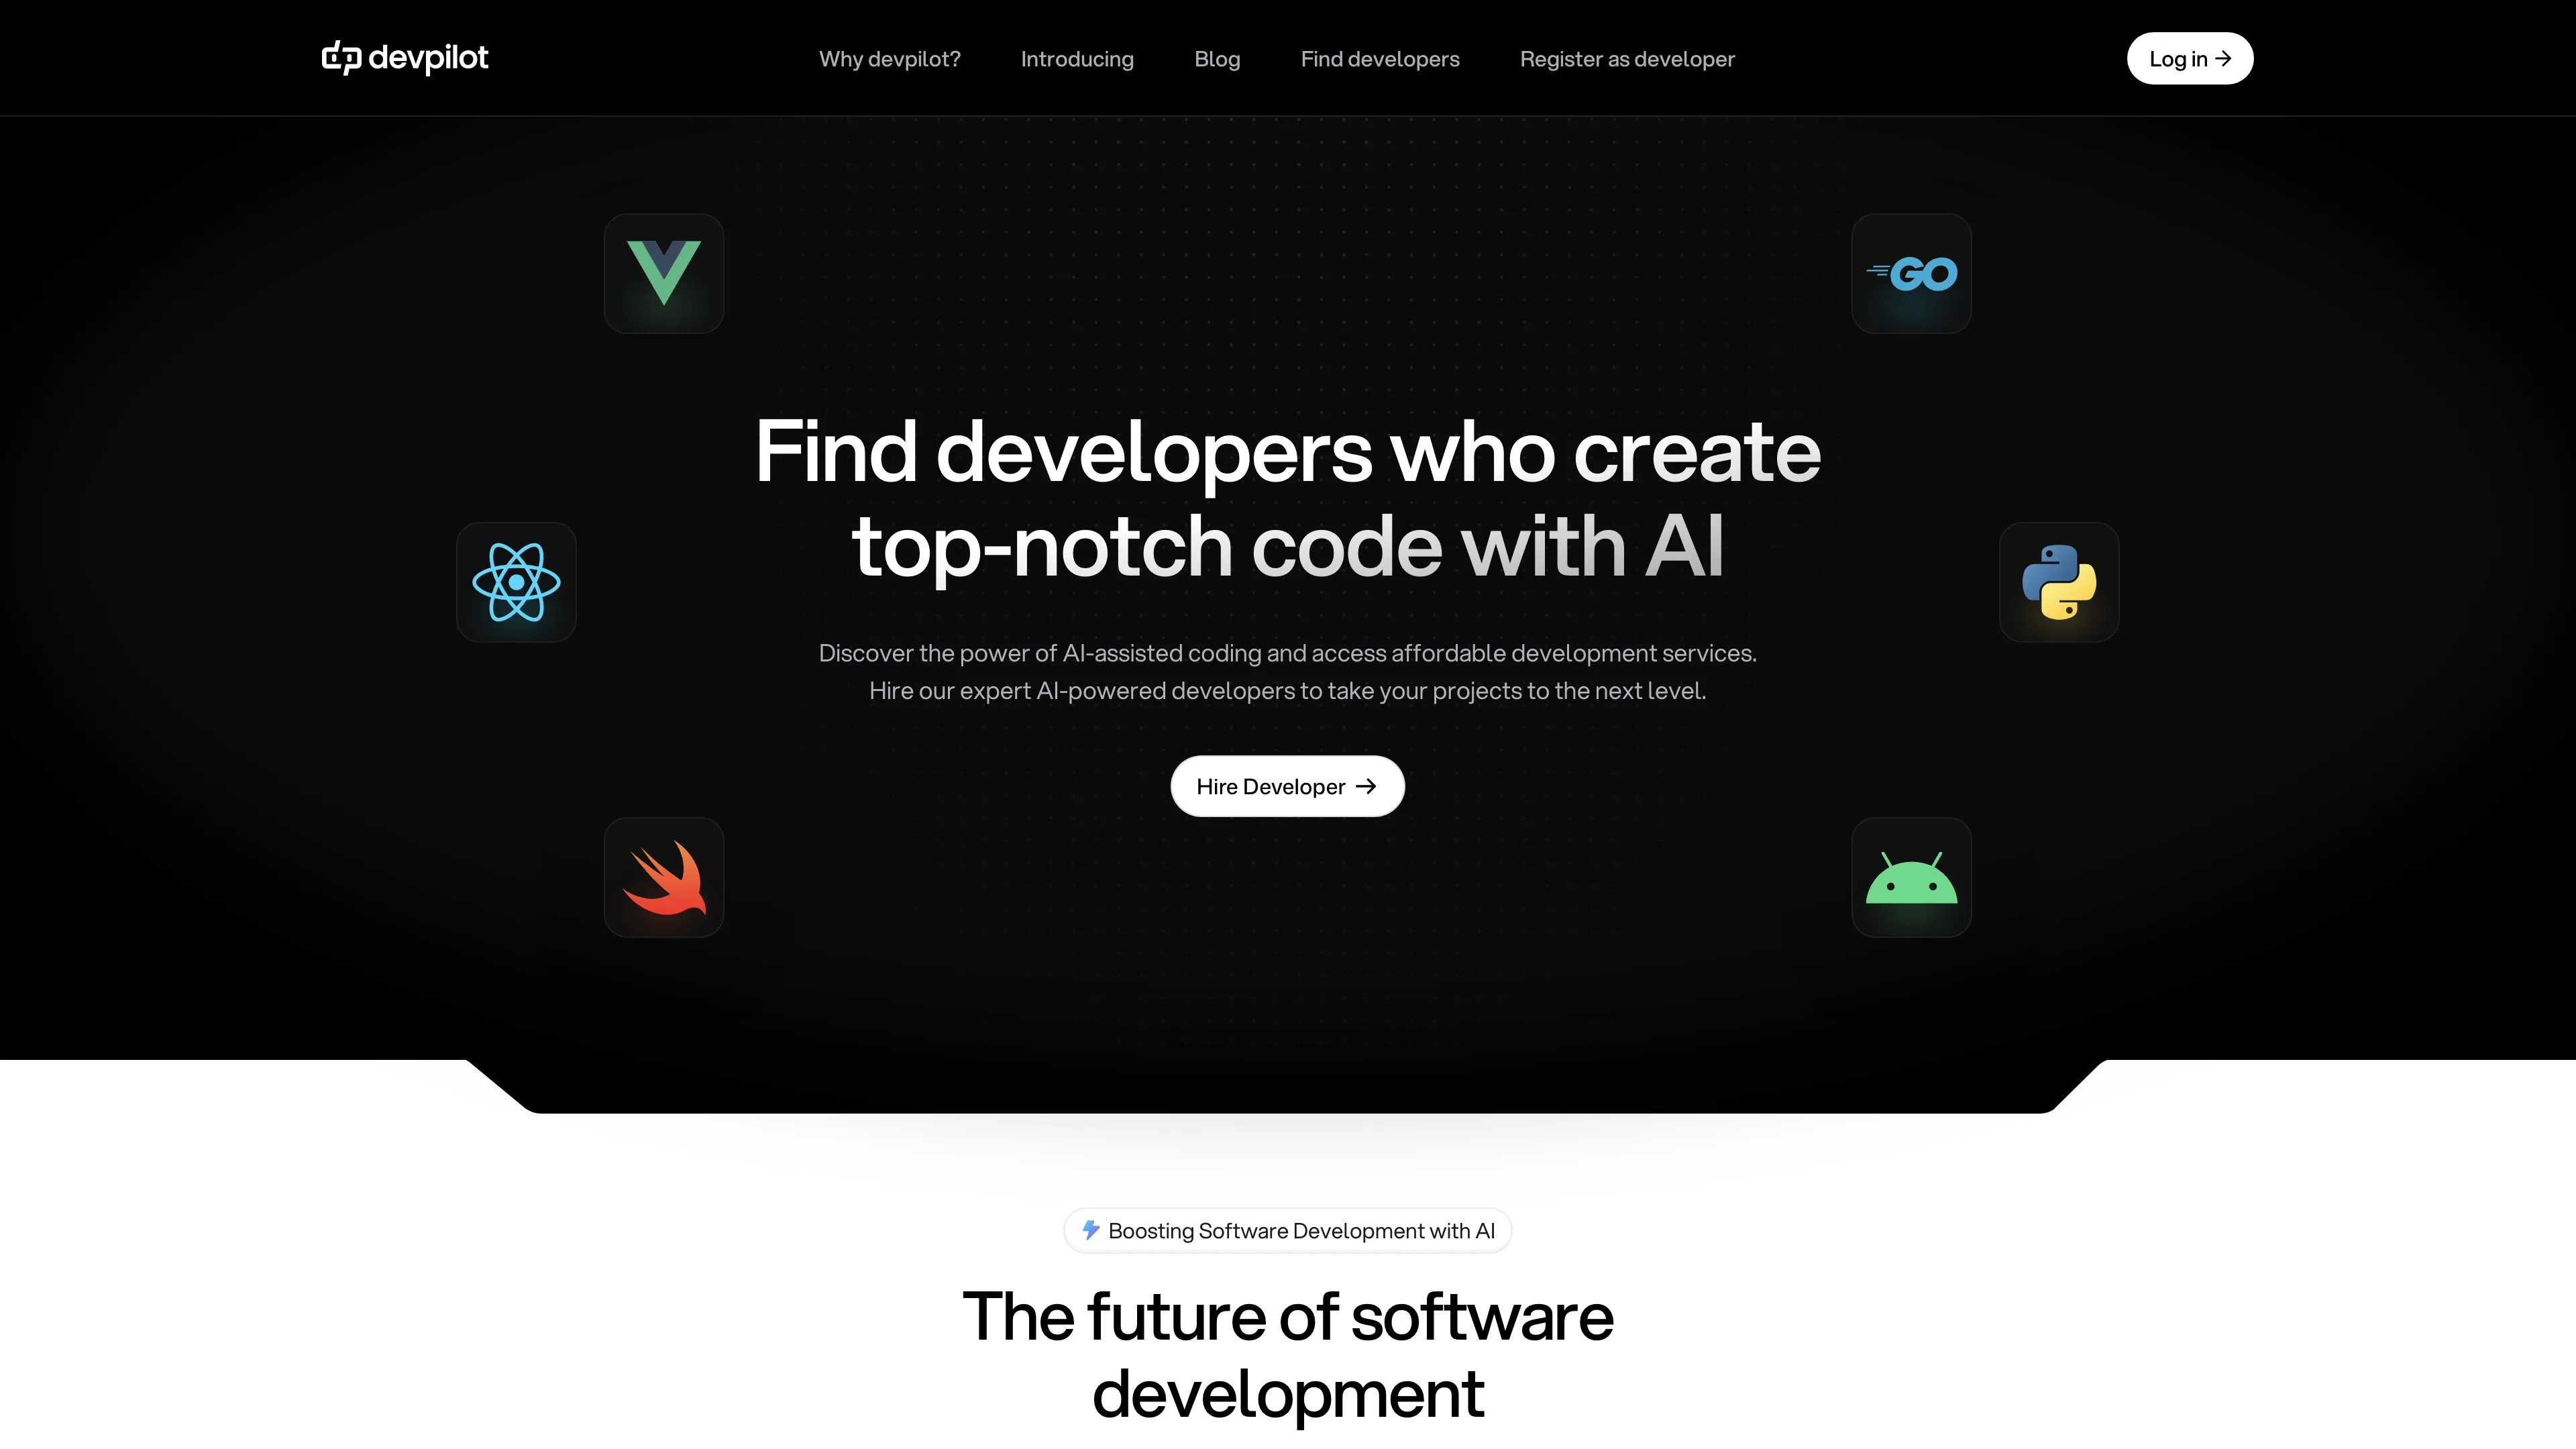Screen dimensions: 2576x1449
Task: Toggle the Log in arrow button
Action: tap(2190, 58)
